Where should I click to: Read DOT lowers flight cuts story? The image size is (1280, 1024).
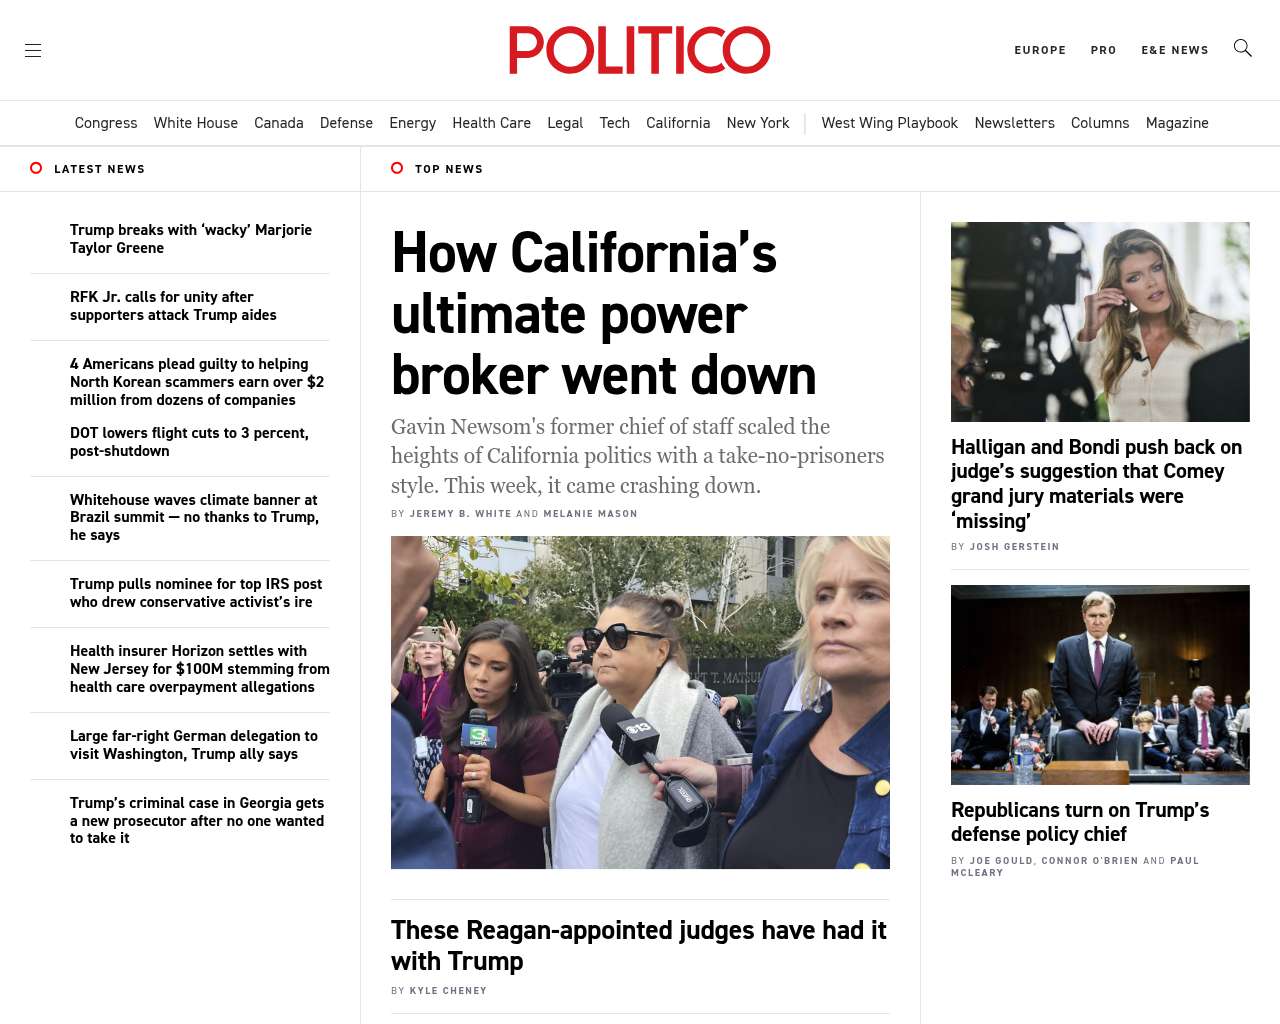pos(189,442)
